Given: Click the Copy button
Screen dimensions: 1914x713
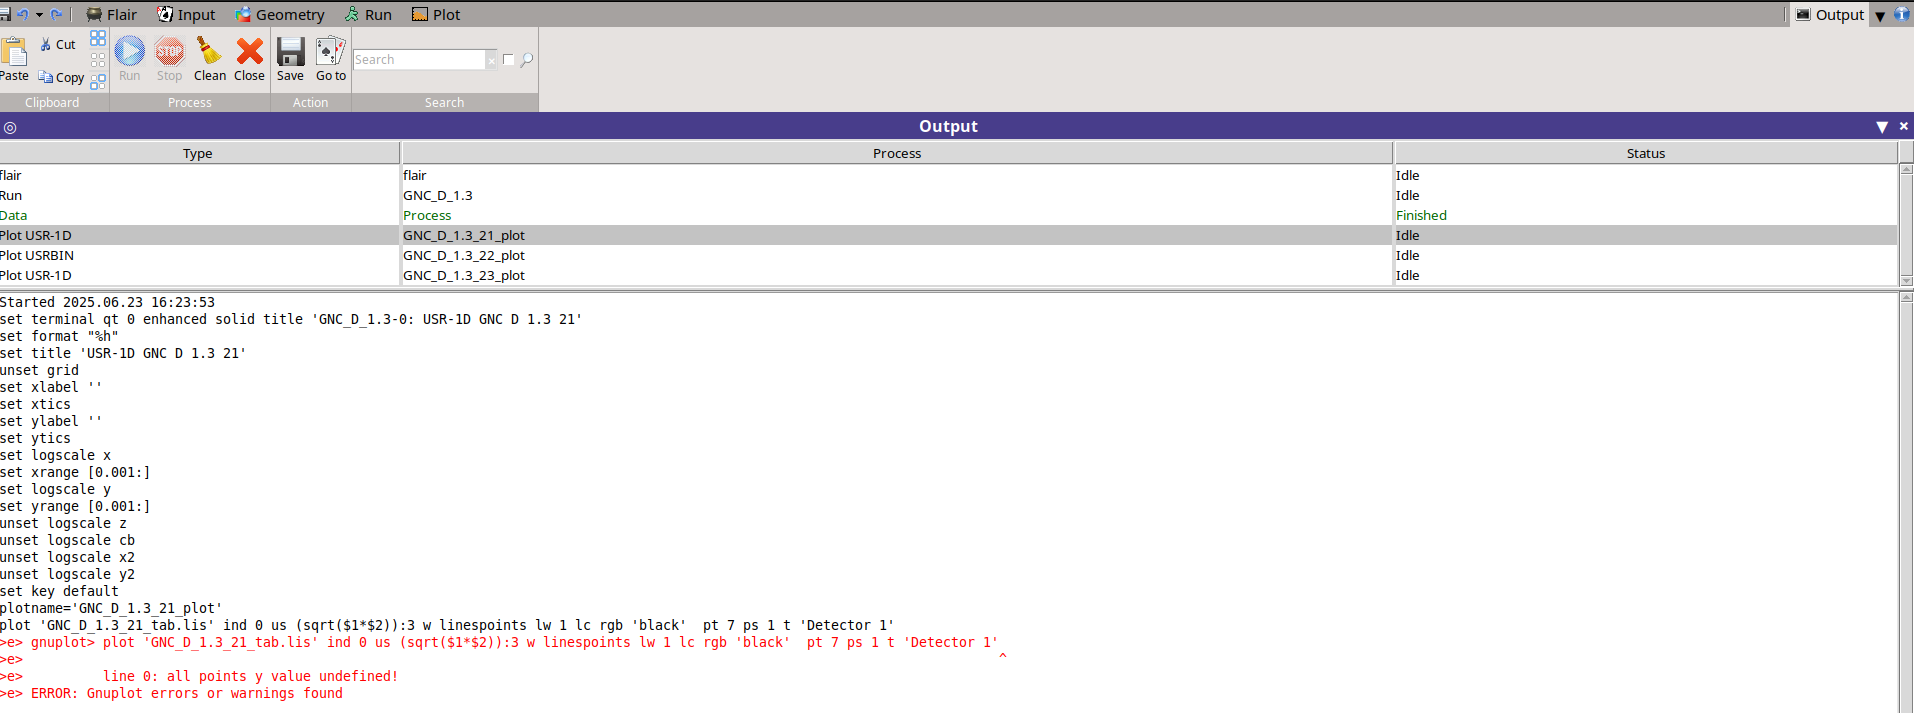Looking at the screenshot, I should (61, 77).
